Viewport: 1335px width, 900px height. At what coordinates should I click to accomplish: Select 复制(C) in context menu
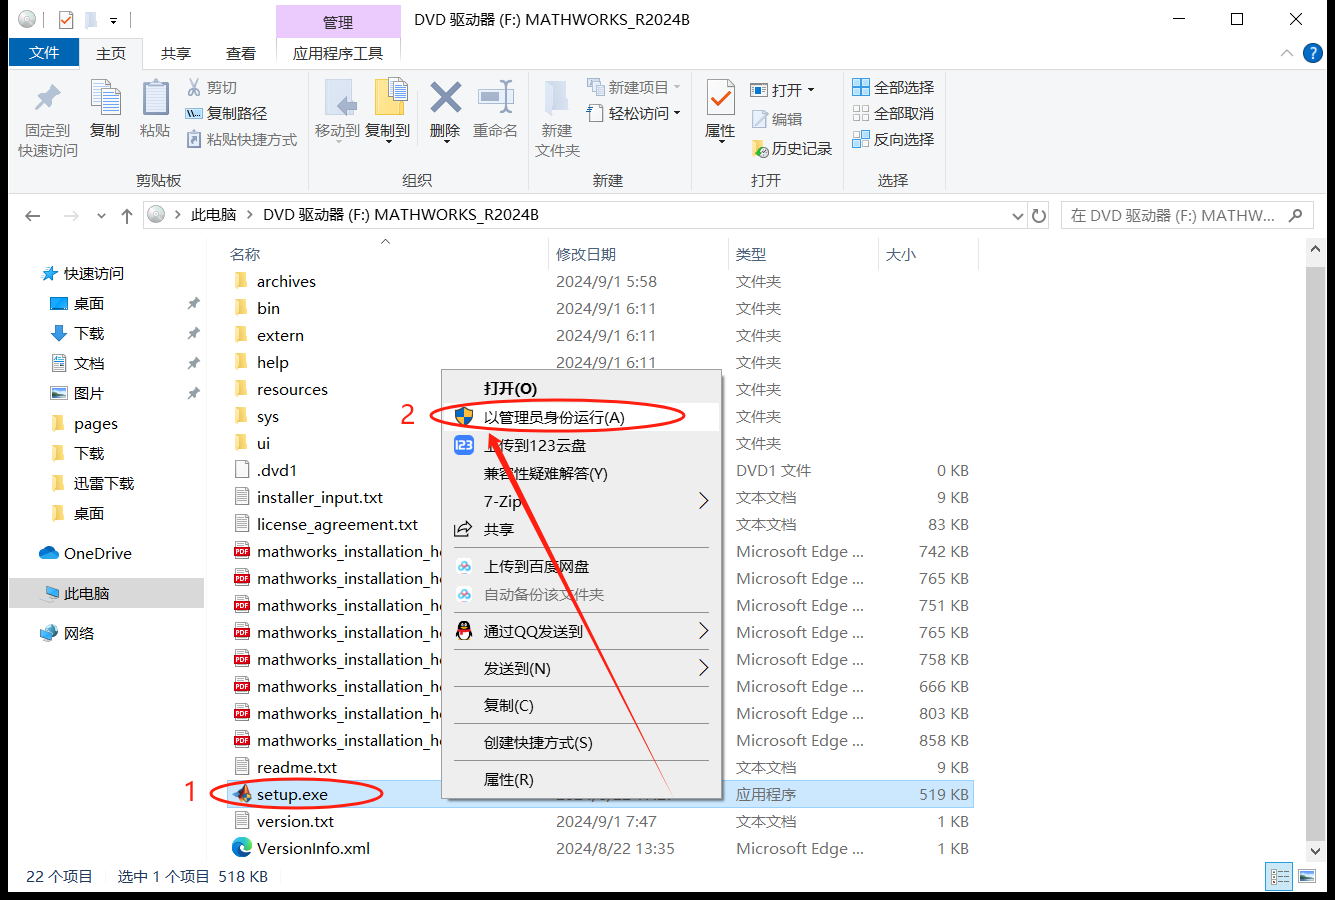581,705
